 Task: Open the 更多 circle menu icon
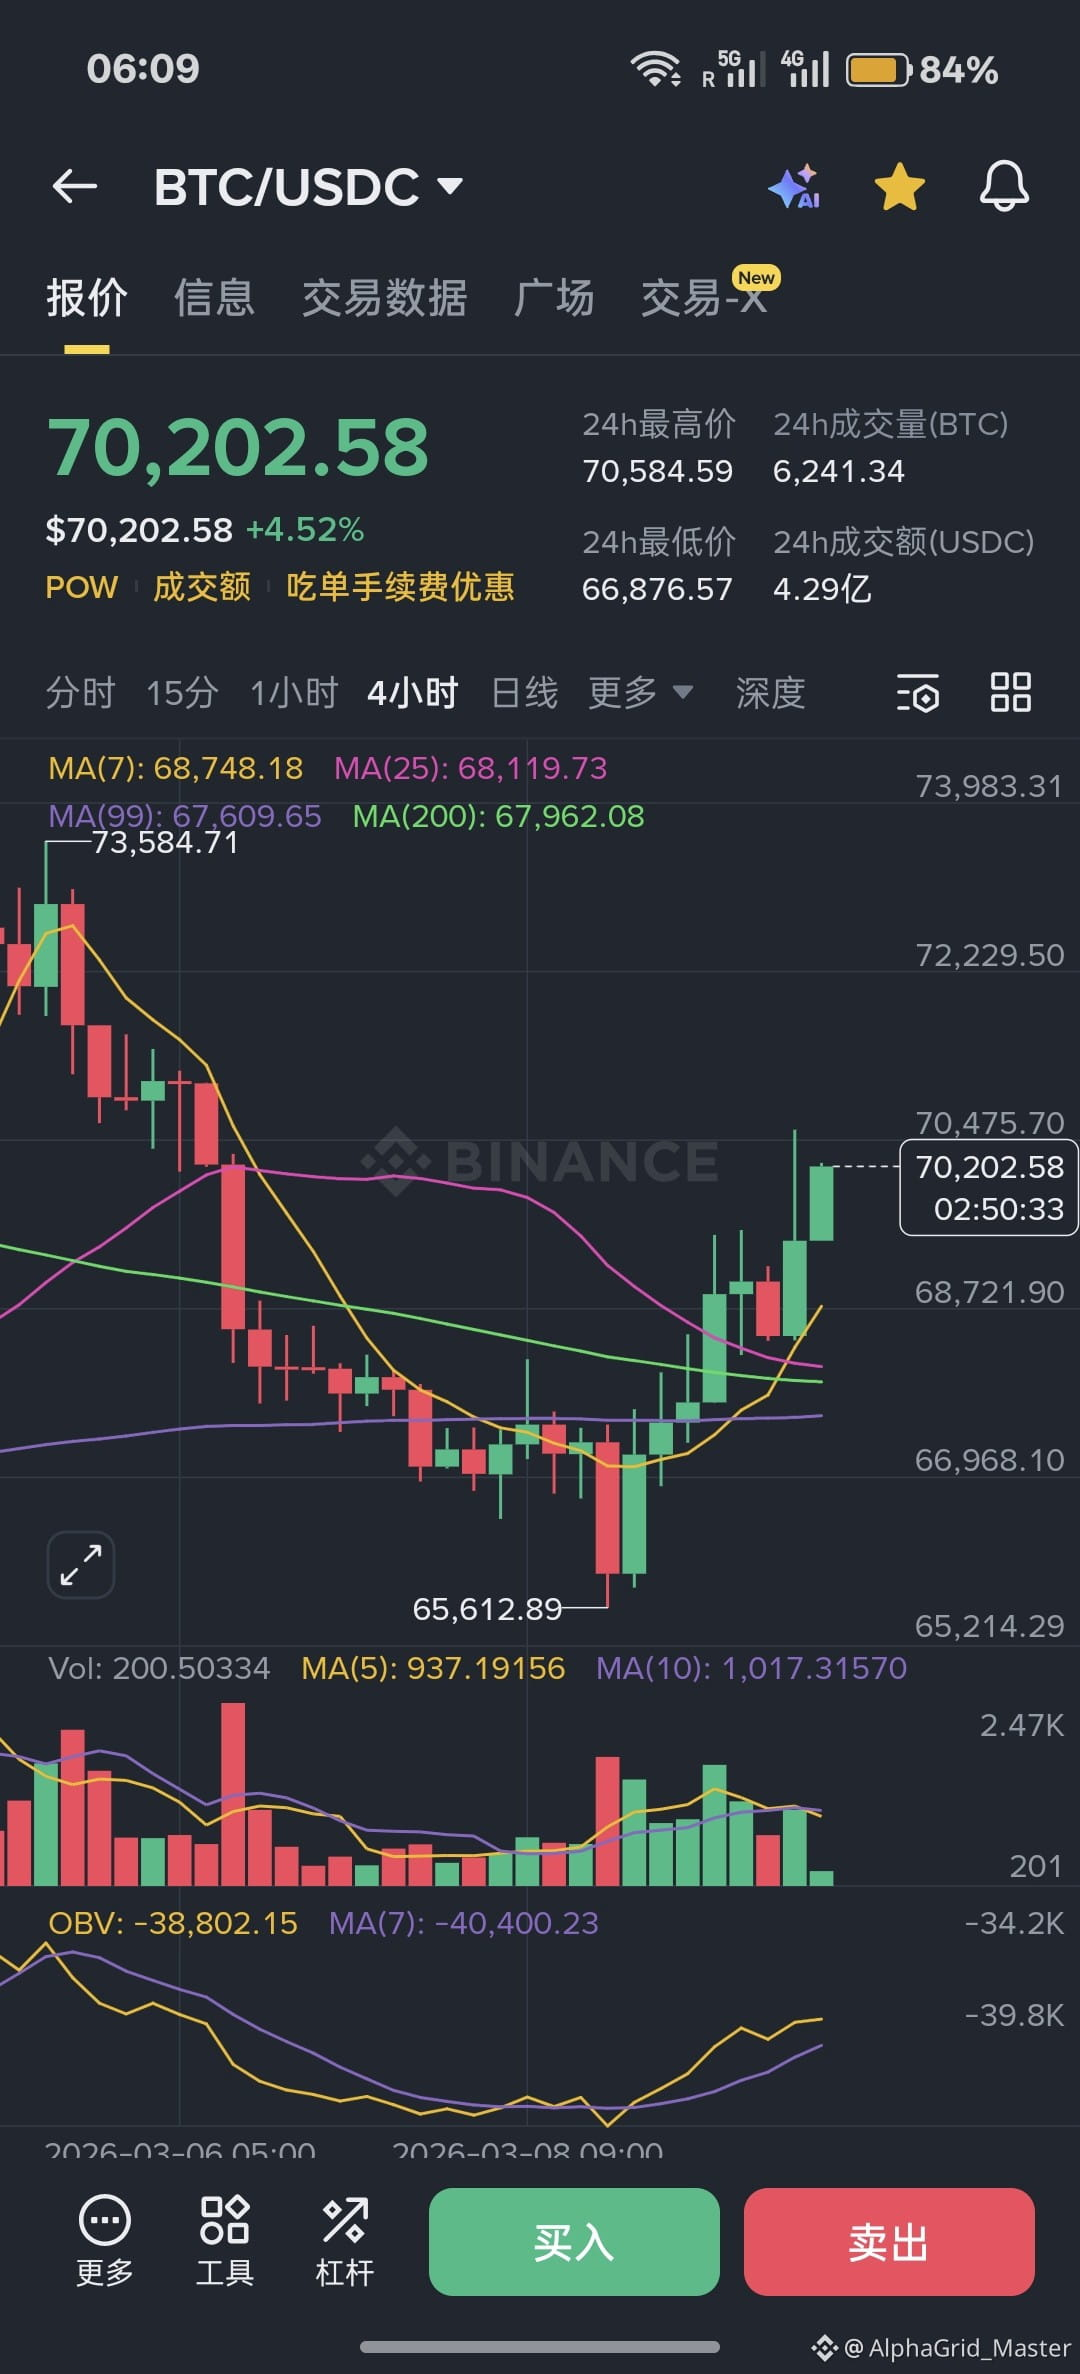(x=105, y=2241)
